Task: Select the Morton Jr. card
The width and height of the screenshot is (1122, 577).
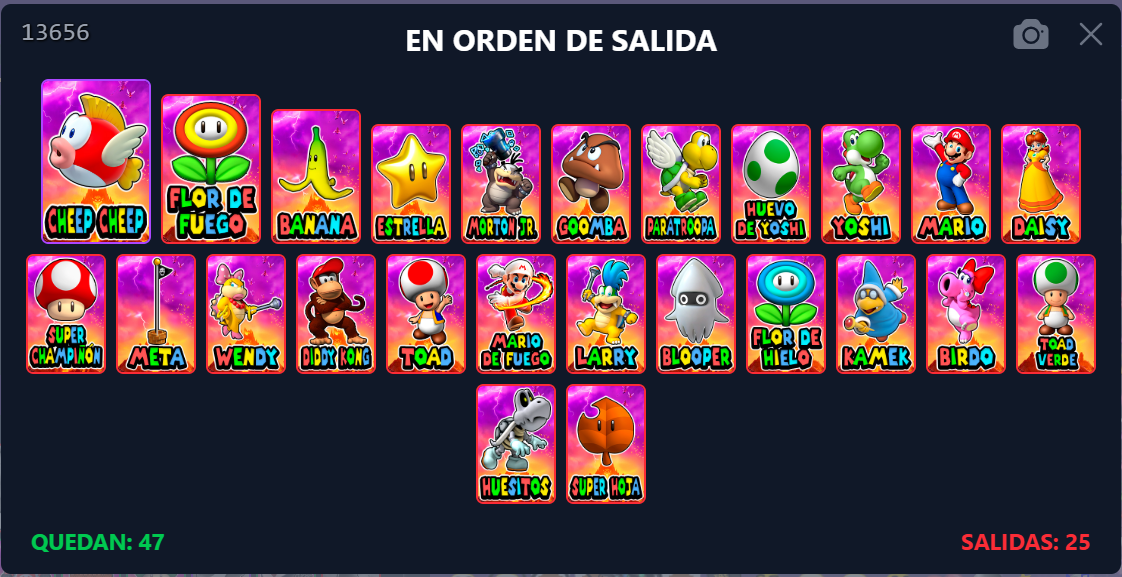Action: pyautogui.click(x=501, y=184)
